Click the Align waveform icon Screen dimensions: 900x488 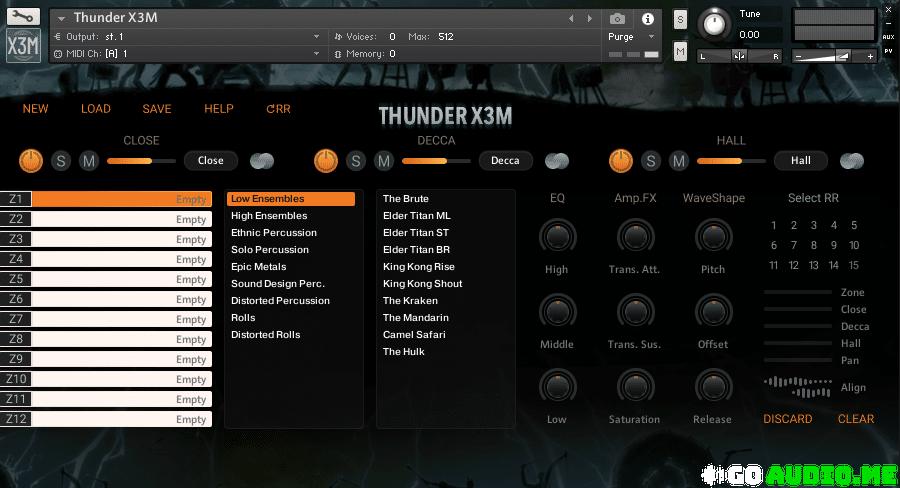(x=796, y=387)
